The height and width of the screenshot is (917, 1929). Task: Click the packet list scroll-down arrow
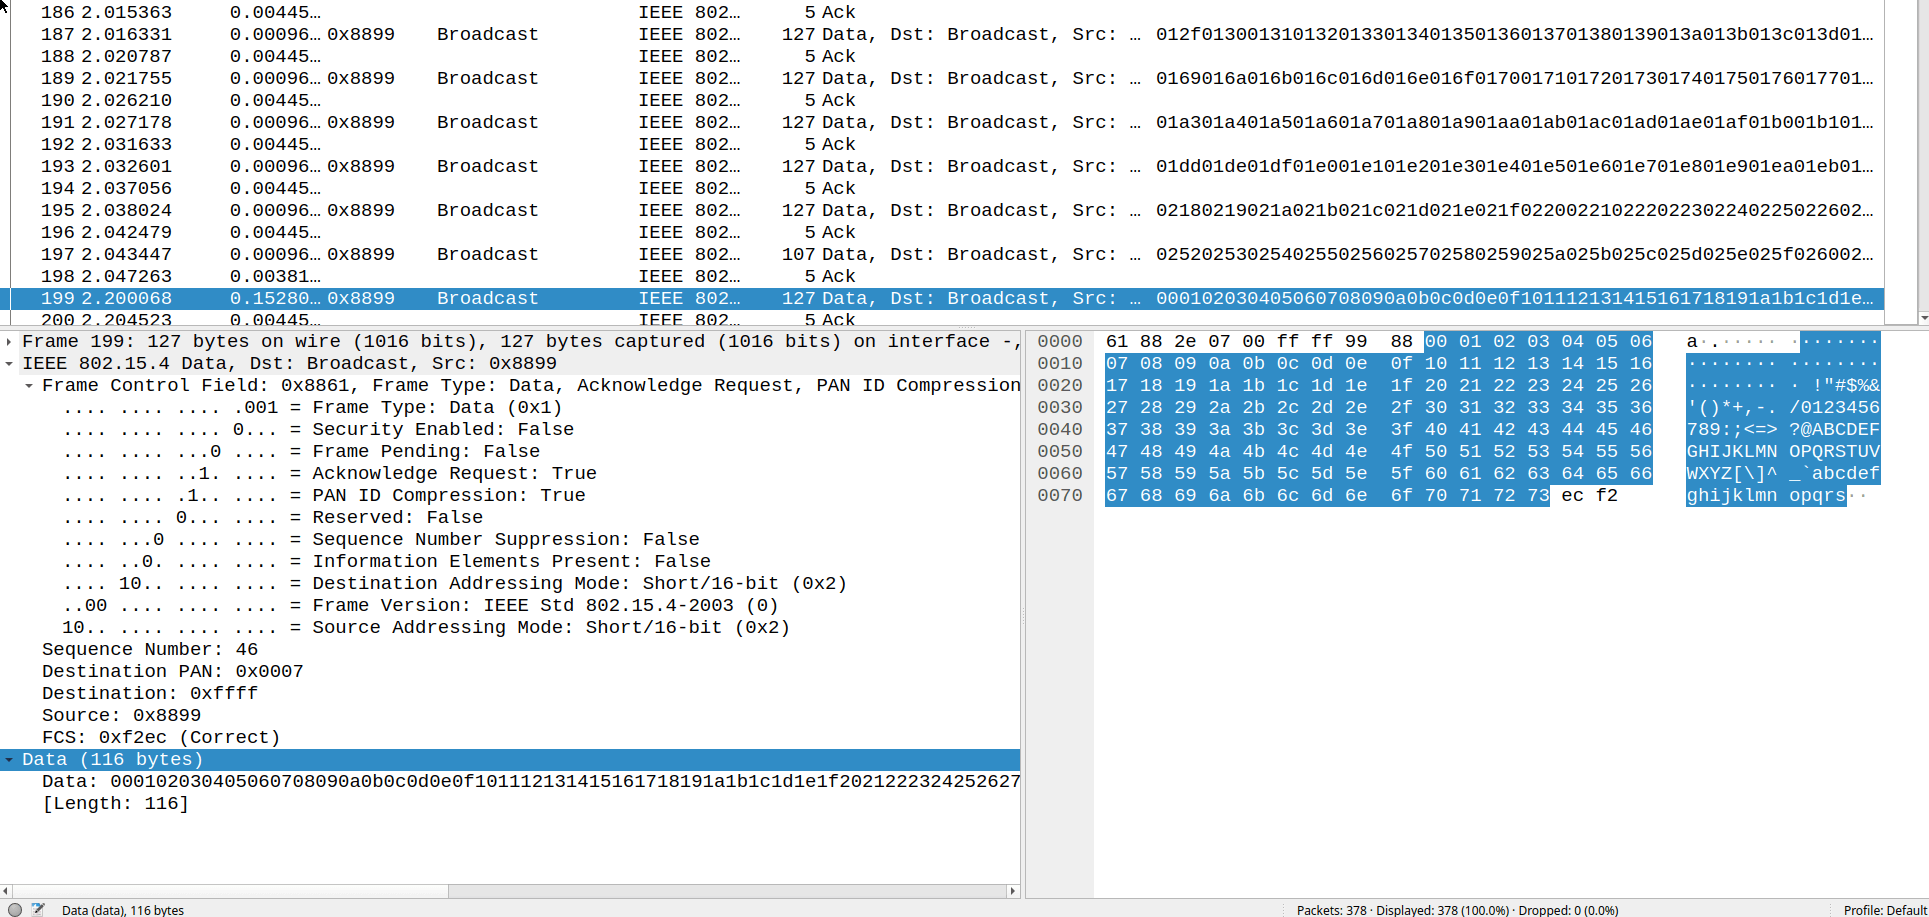[1923, 318]
